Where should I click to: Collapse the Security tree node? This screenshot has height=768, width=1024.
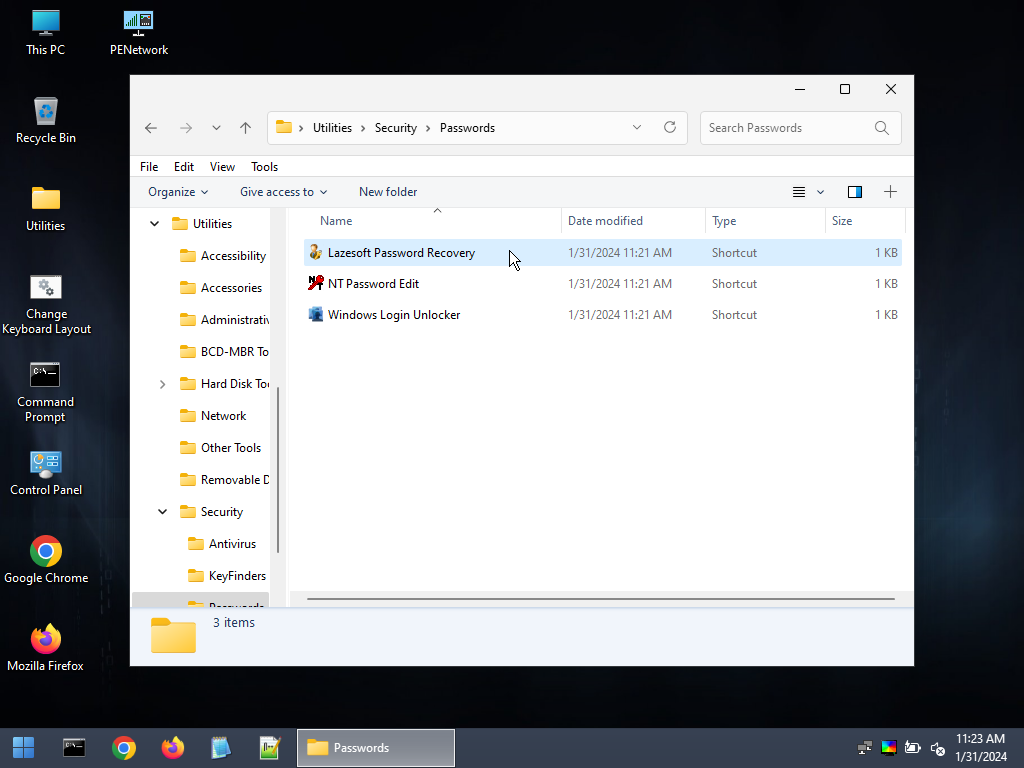pos(163,512)
